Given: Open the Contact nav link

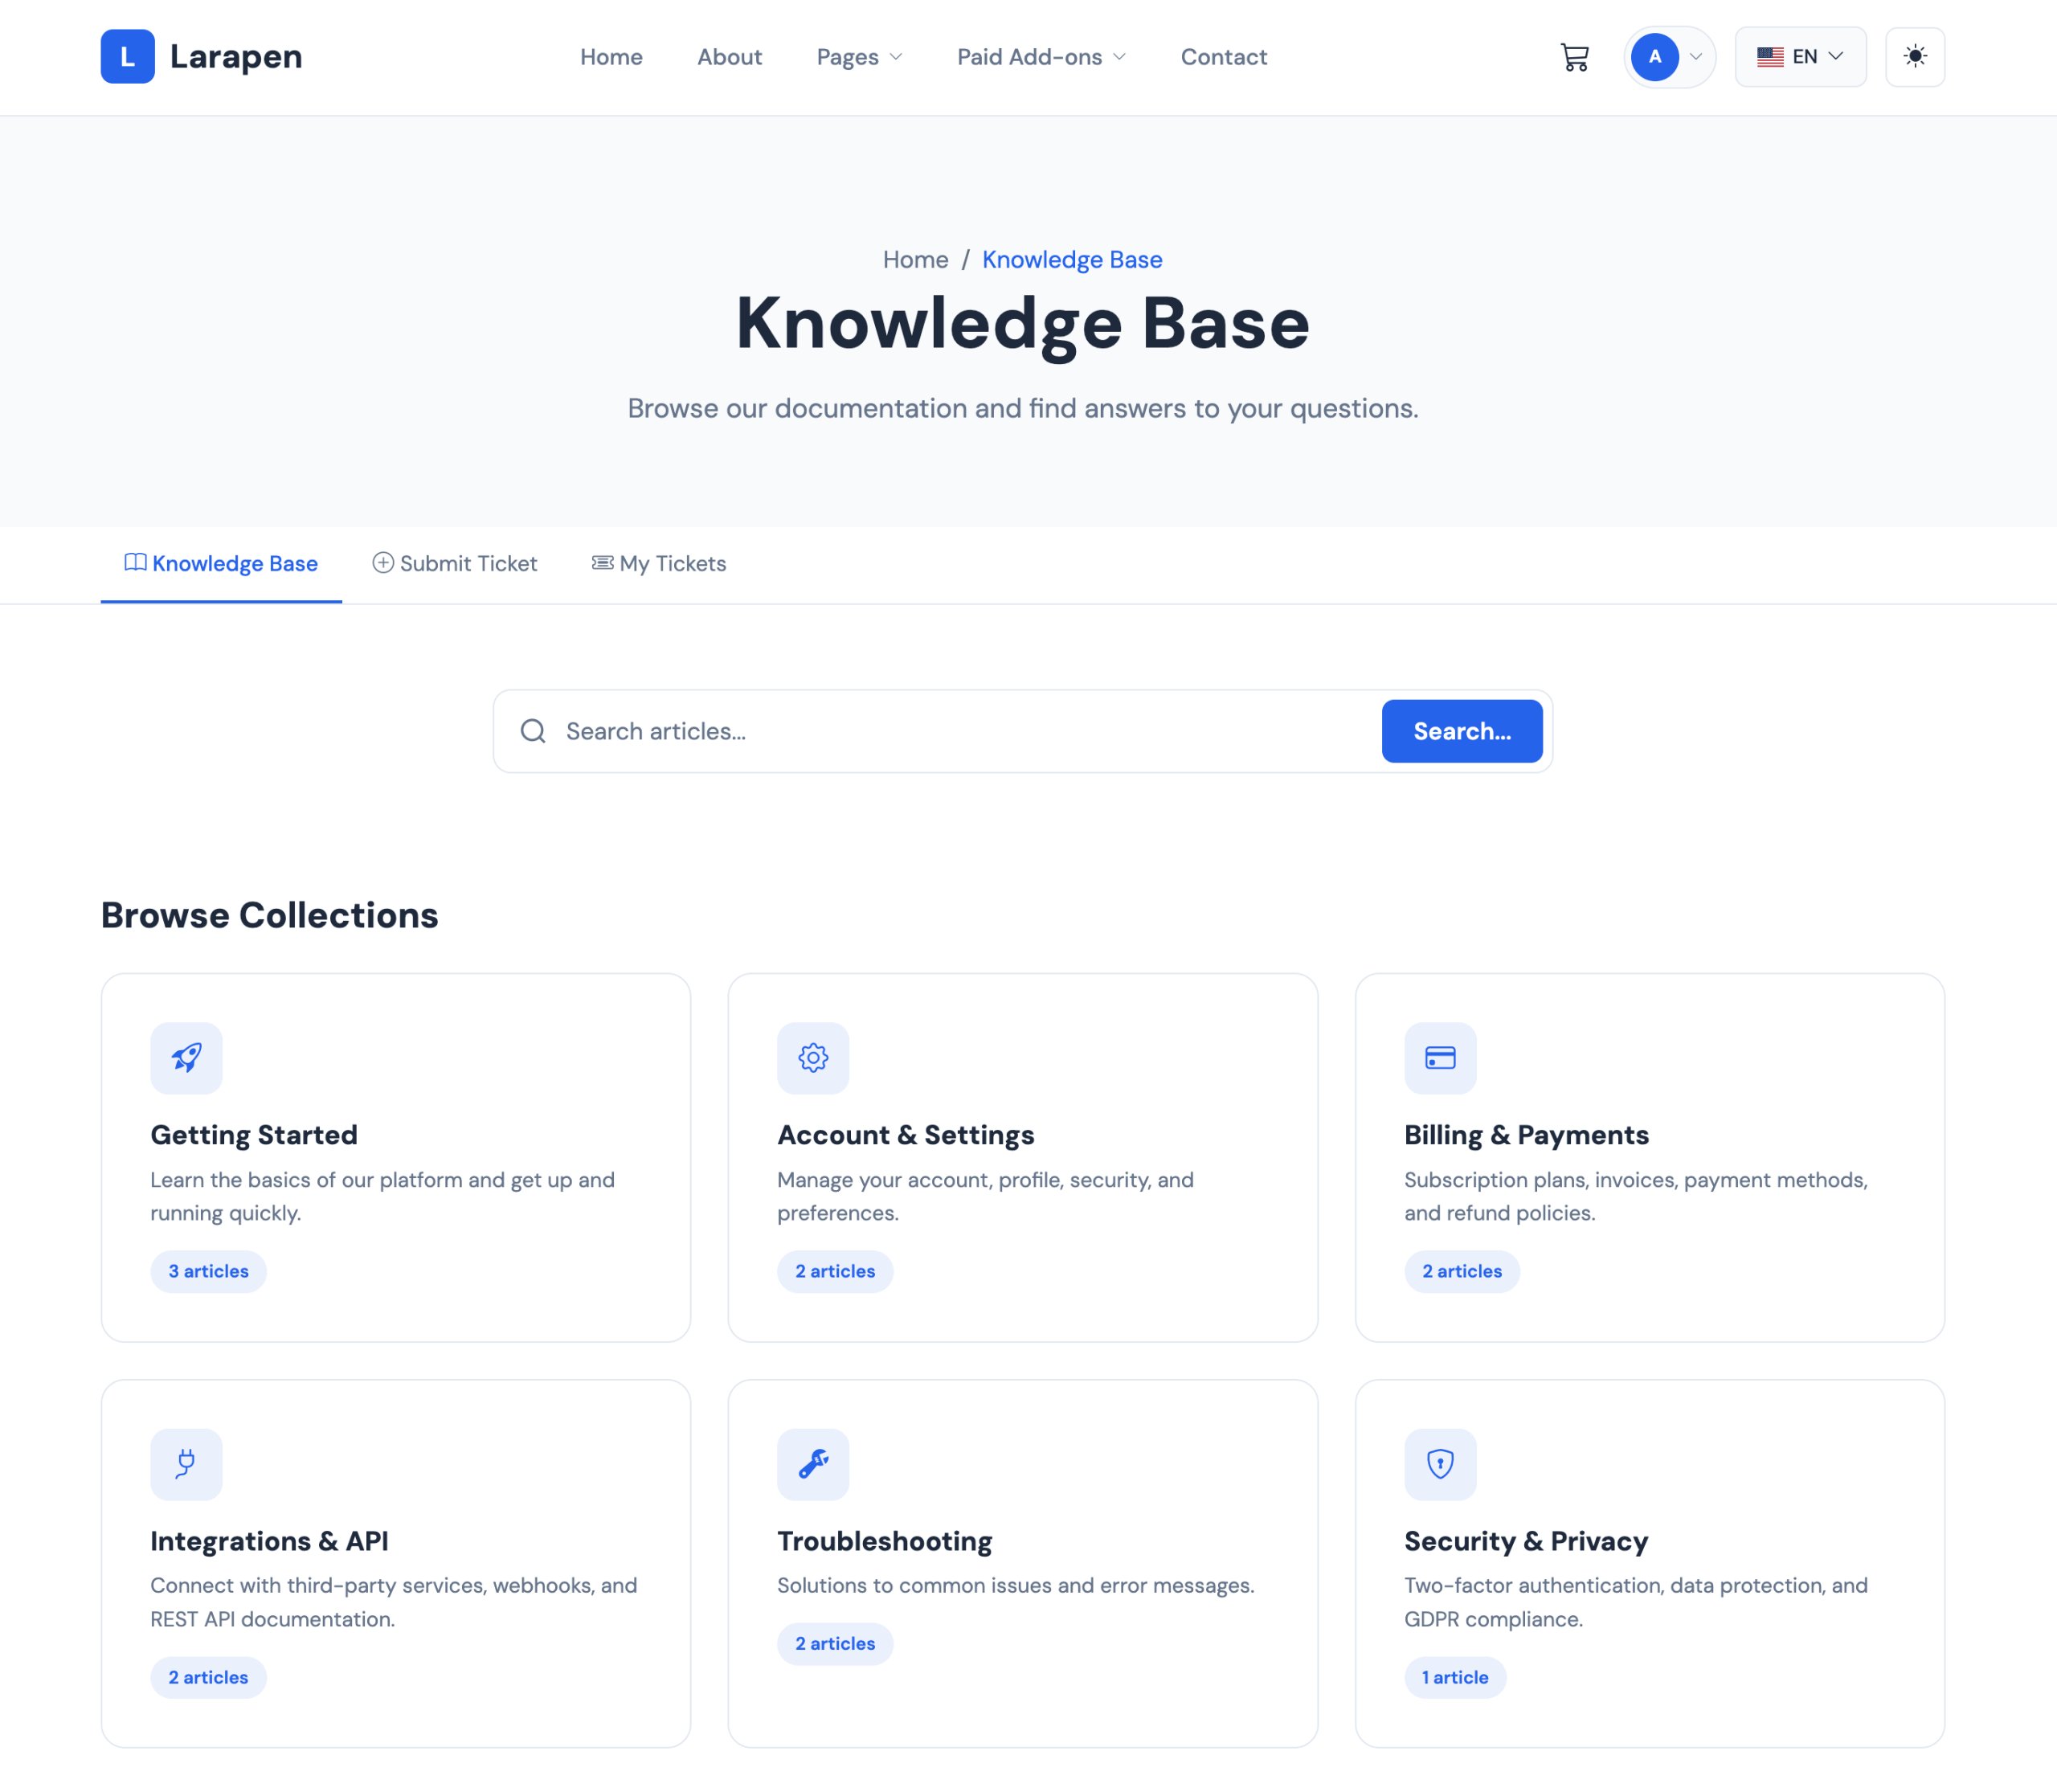Looking at the screenshot, I should click(1223, 57).
